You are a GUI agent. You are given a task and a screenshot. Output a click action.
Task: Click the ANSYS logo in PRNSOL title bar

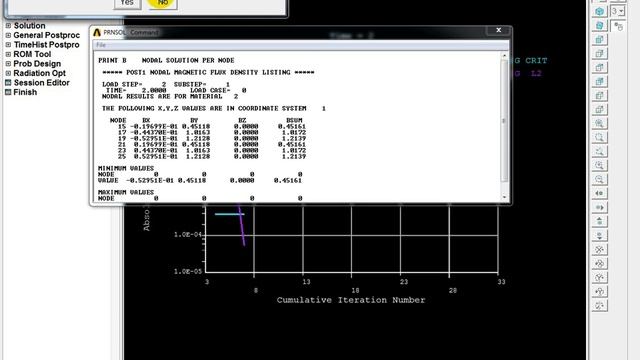click(x=97, y=32)
